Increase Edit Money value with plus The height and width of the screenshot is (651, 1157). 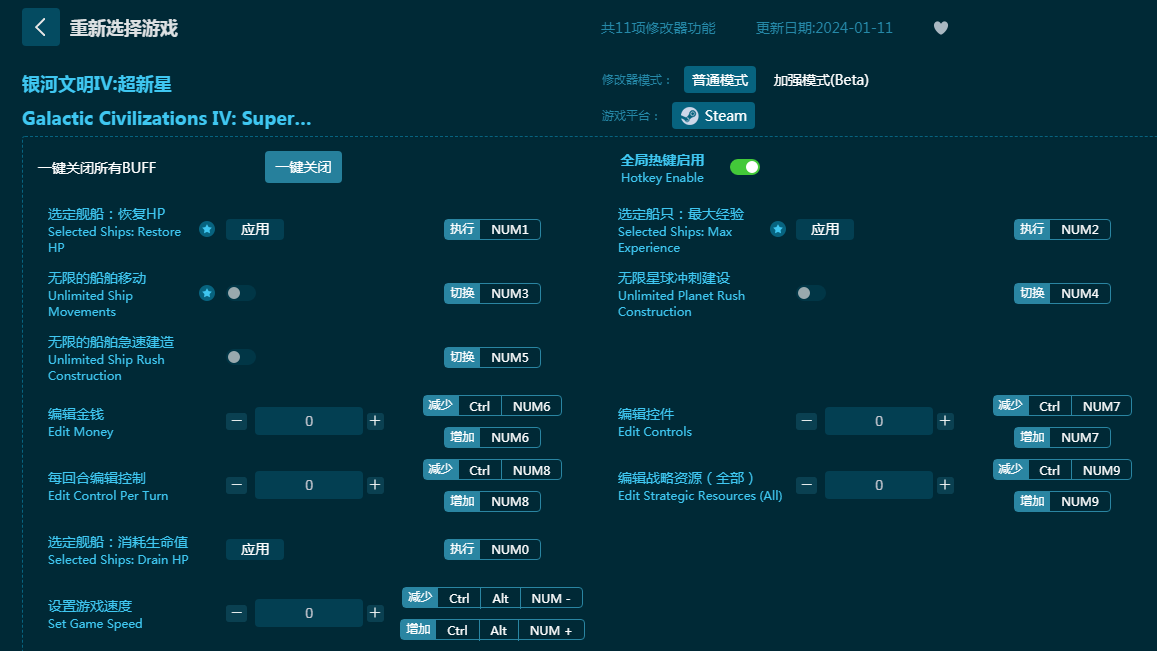coord(375,421)
